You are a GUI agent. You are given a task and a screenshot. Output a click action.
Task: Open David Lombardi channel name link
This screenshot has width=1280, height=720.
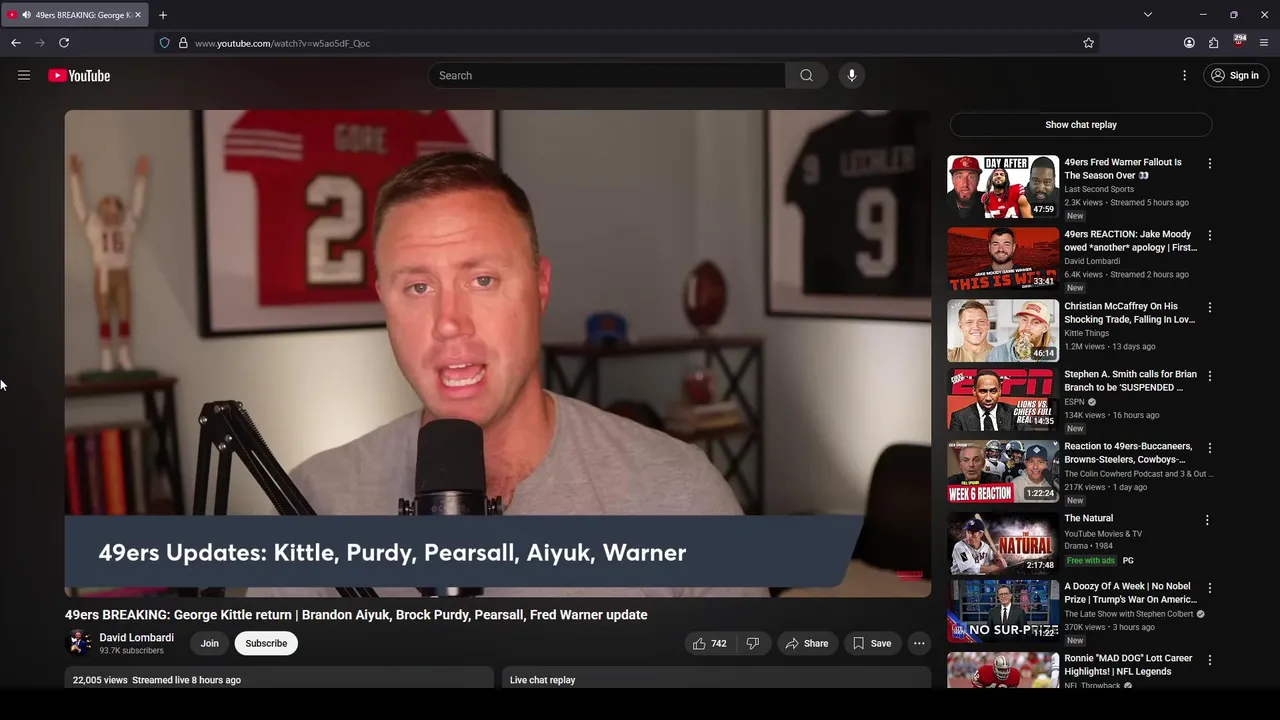click(x=136, y=637)
